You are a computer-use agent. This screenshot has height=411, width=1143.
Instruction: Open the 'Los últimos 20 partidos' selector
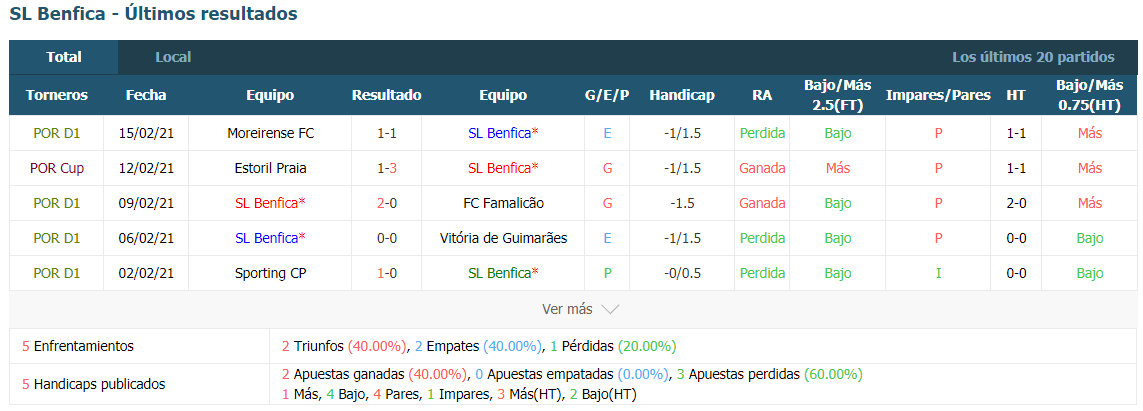pyautogui.click(x=1033, y=57)
